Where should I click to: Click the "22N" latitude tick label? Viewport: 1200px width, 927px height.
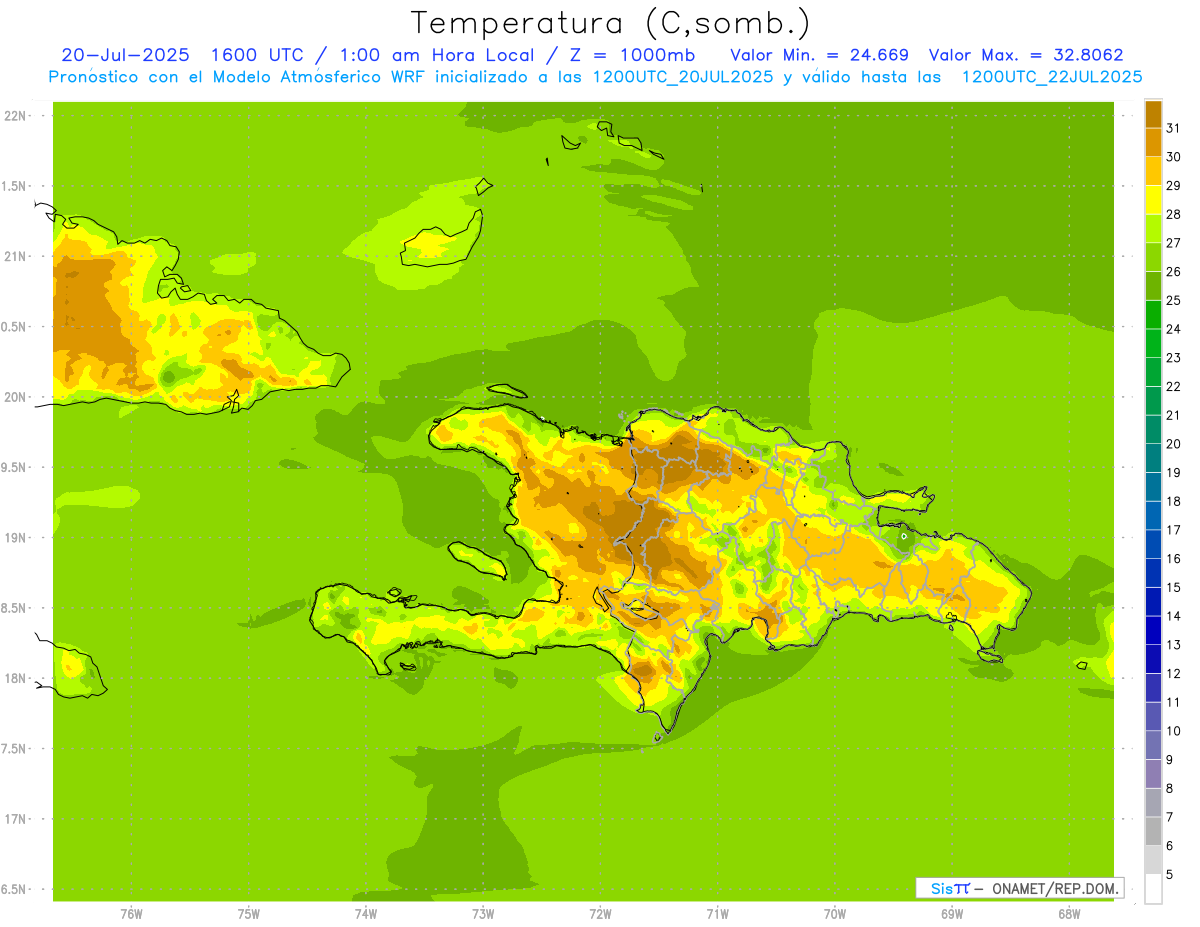click(x=15, y=116)
